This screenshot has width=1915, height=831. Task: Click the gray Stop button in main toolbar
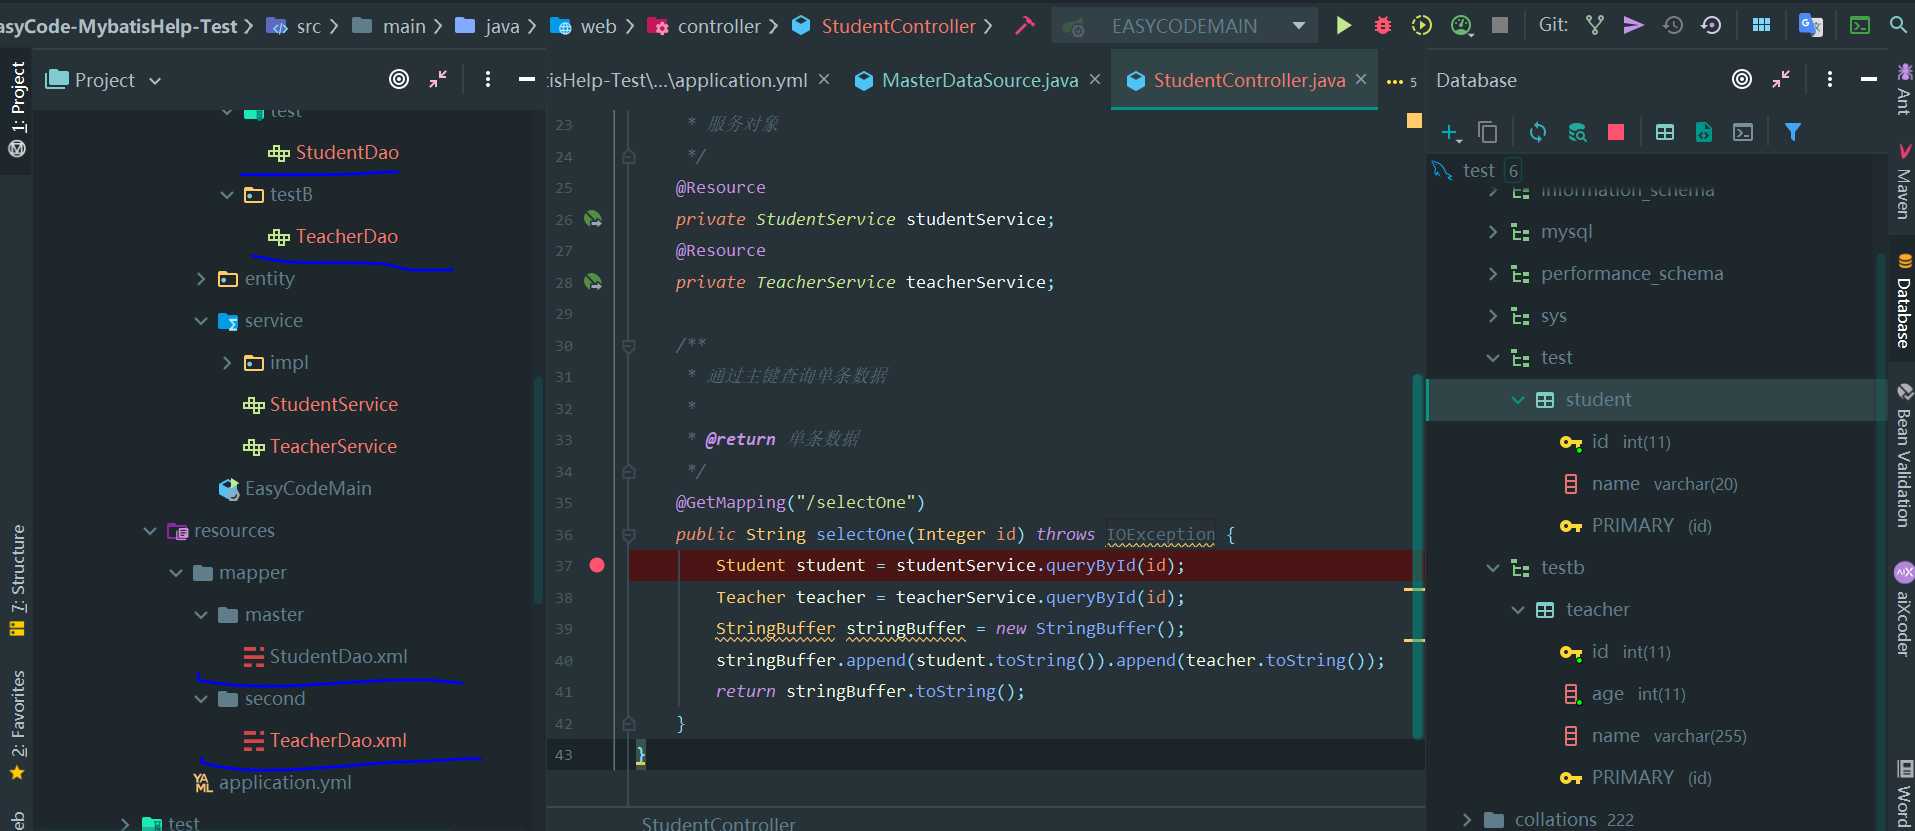(x=1500, y=25)
